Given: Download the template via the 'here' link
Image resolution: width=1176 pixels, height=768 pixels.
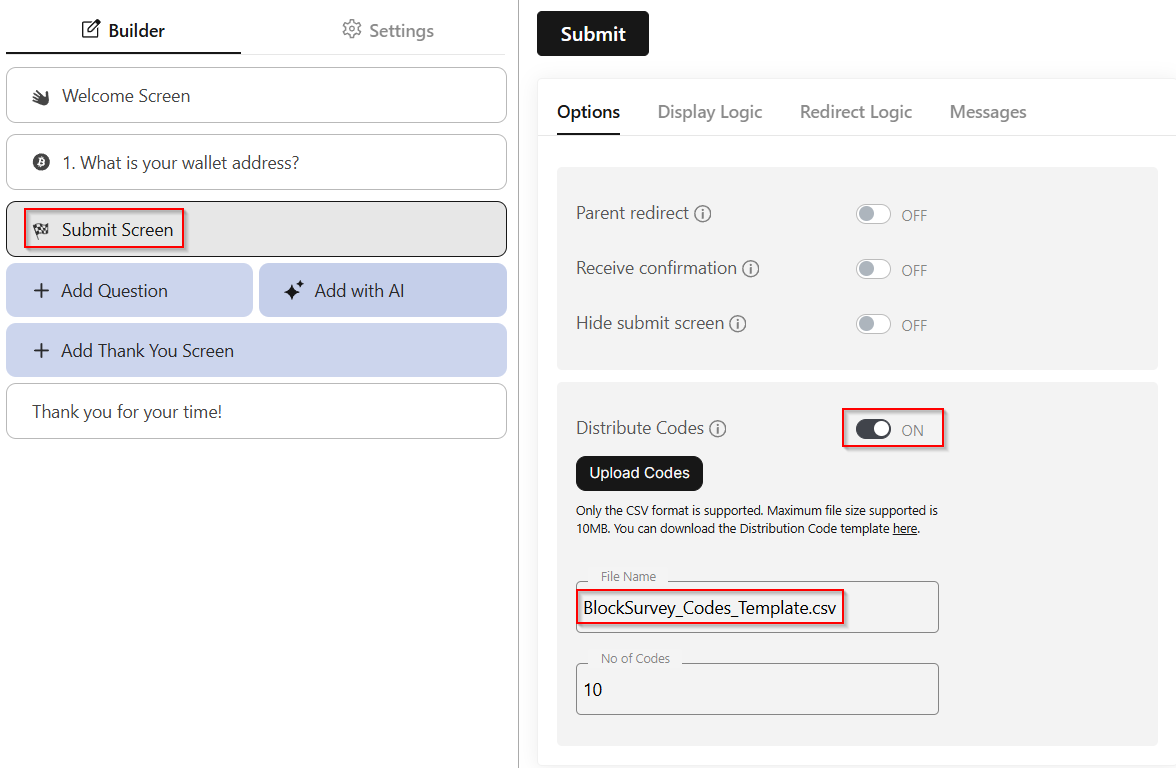Looking at the screenshot, I should click(904, 529).
